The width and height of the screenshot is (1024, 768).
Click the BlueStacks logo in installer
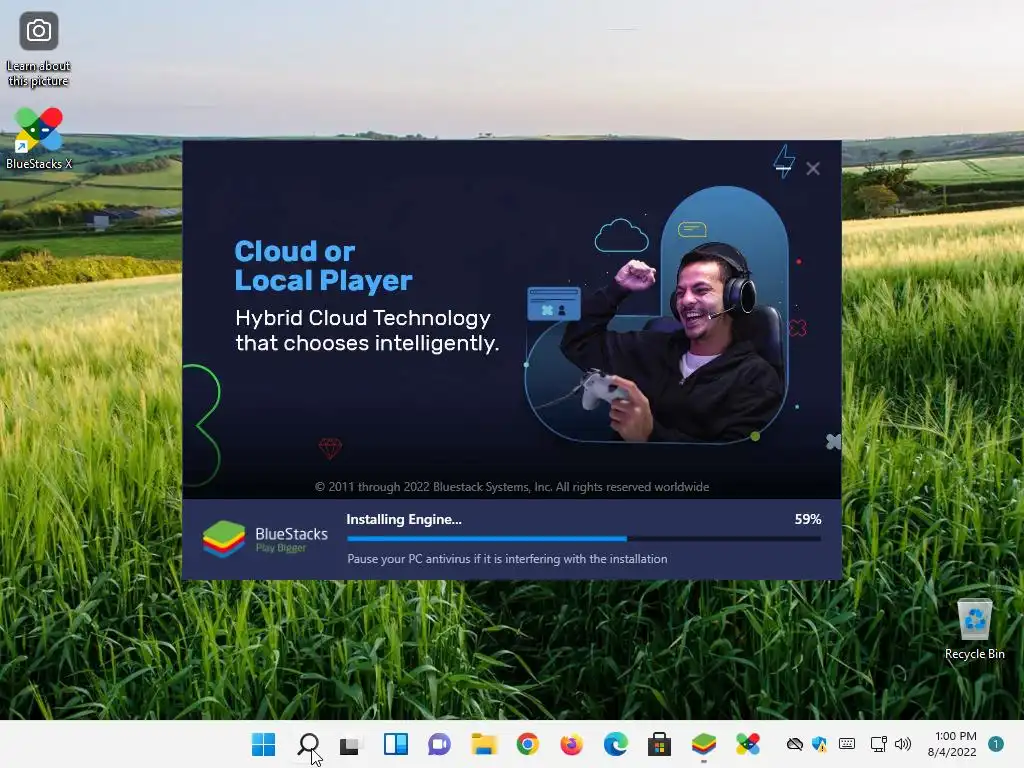point(265,539)
